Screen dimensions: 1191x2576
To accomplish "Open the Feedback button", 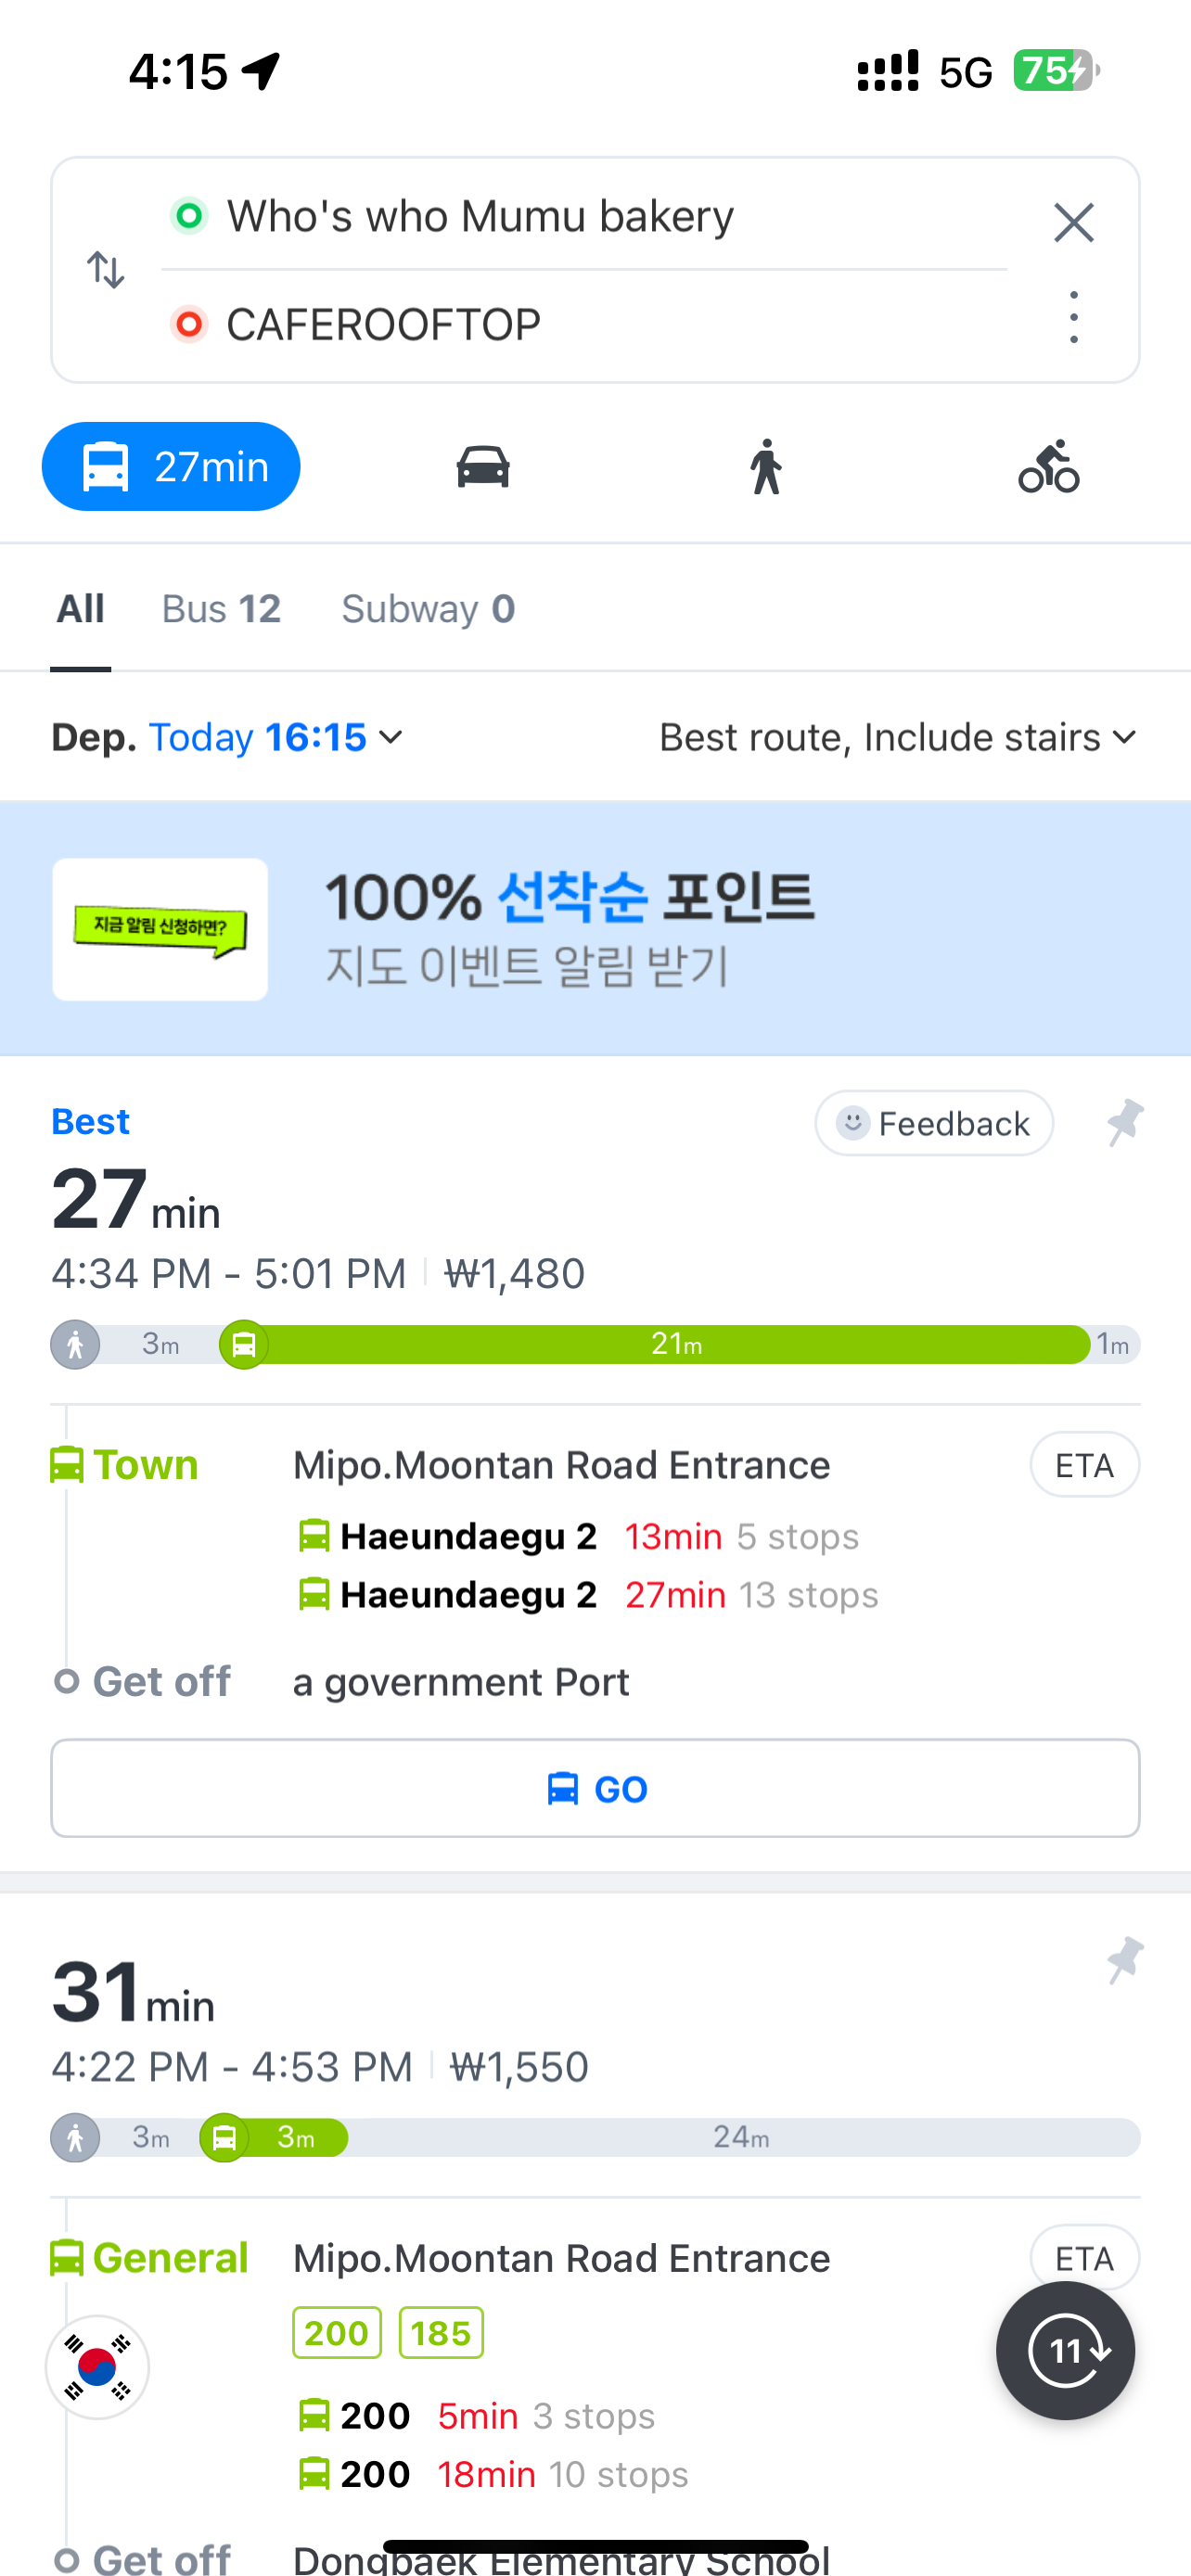I will pyautogui.click(x=933, y=1123).
